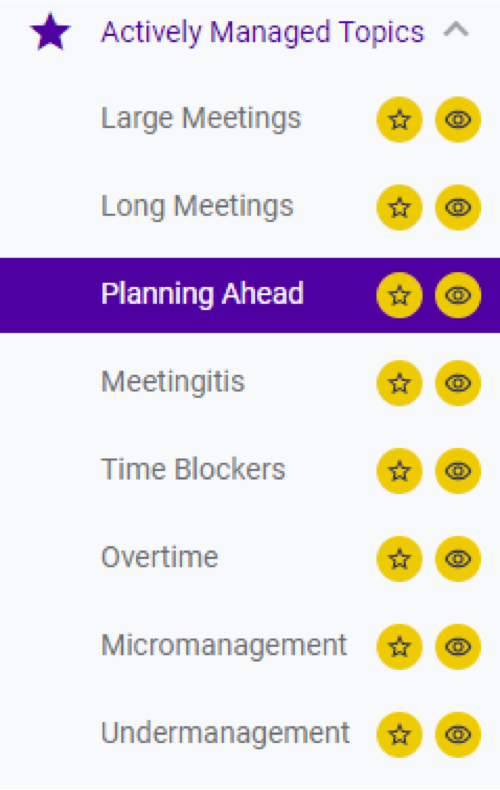Star the Time Blockers topic

click(x=399, y=471)
